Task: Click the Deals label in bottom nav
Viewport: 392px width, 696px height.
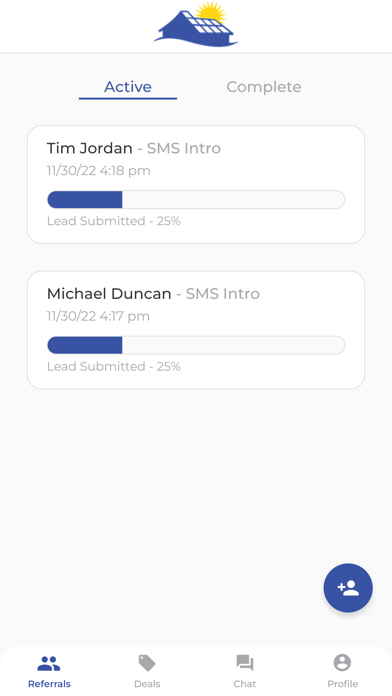Action: point(147,684)
